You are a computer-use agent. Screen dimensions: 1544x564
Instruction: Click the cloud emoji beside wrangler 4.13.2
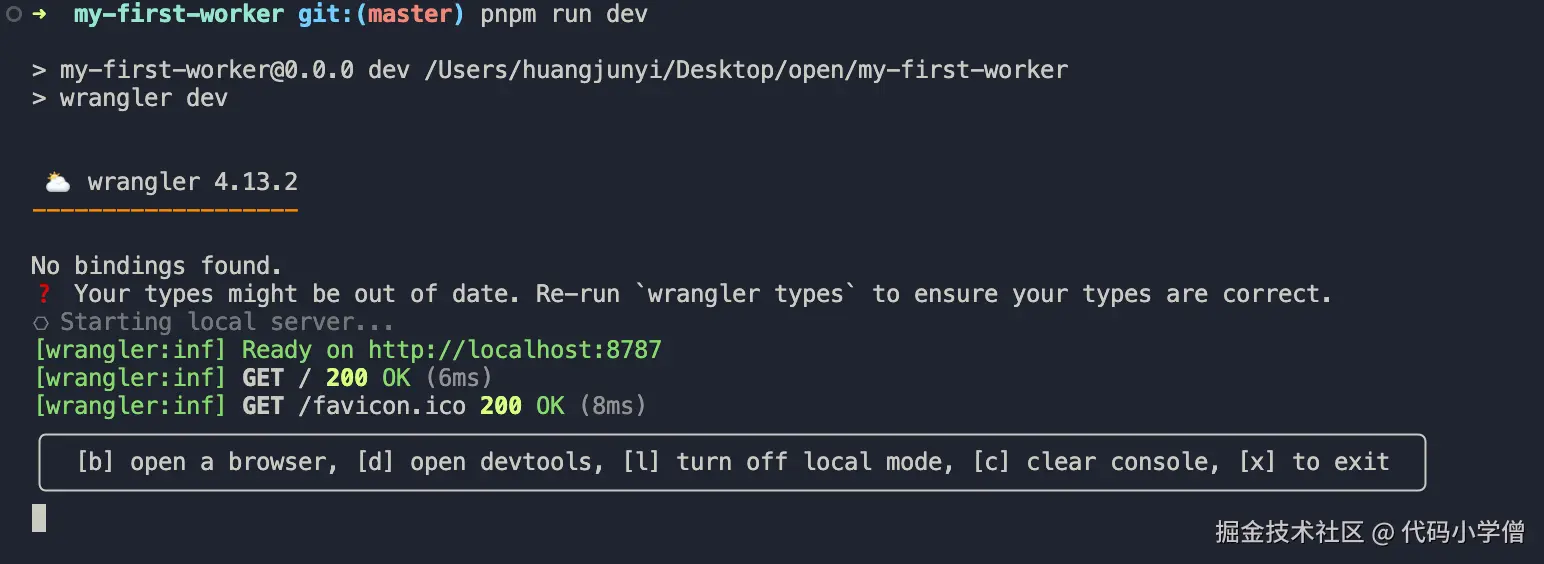point(58,182)
